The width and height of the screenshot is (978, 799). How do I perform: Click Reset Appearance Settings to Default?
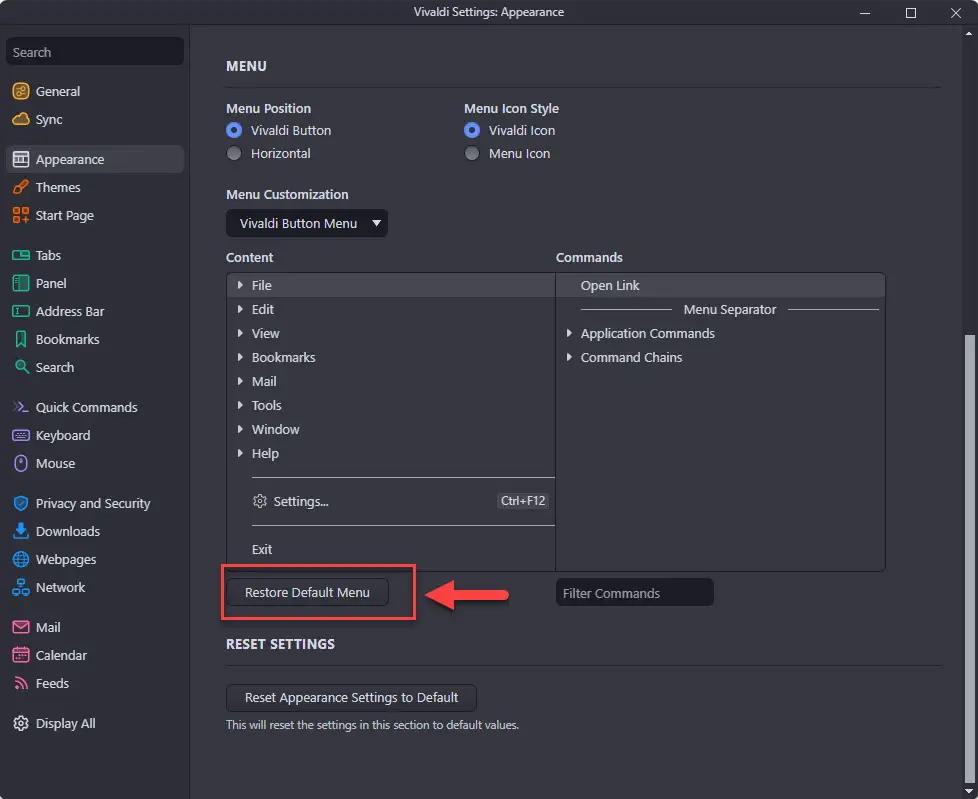coord(351,697)
